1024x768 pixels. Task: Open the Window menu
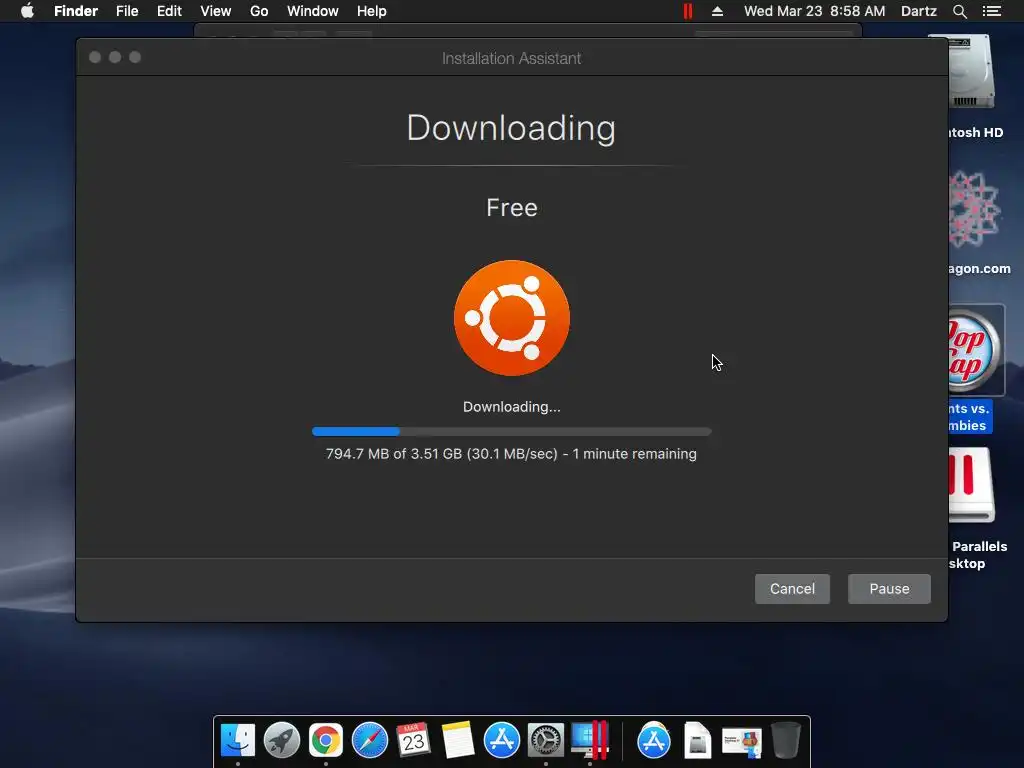313,11
